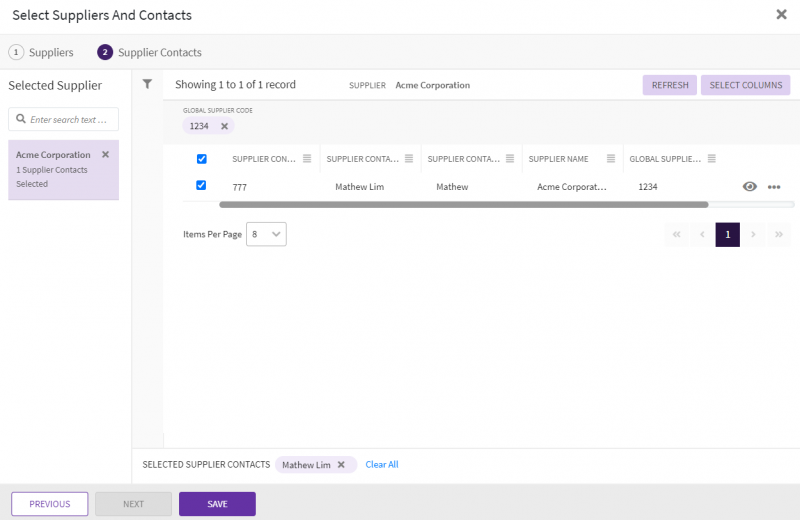
Task: View details with the eye icon
Action: [749, 187]
